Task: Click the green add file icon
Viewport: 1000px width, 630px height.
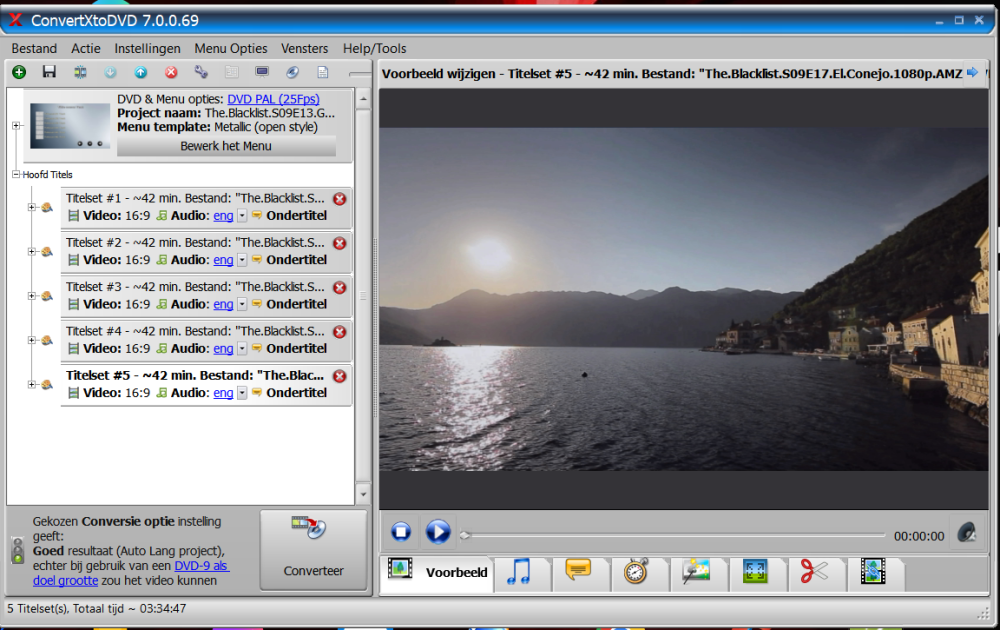Action: tap(19, 72)
